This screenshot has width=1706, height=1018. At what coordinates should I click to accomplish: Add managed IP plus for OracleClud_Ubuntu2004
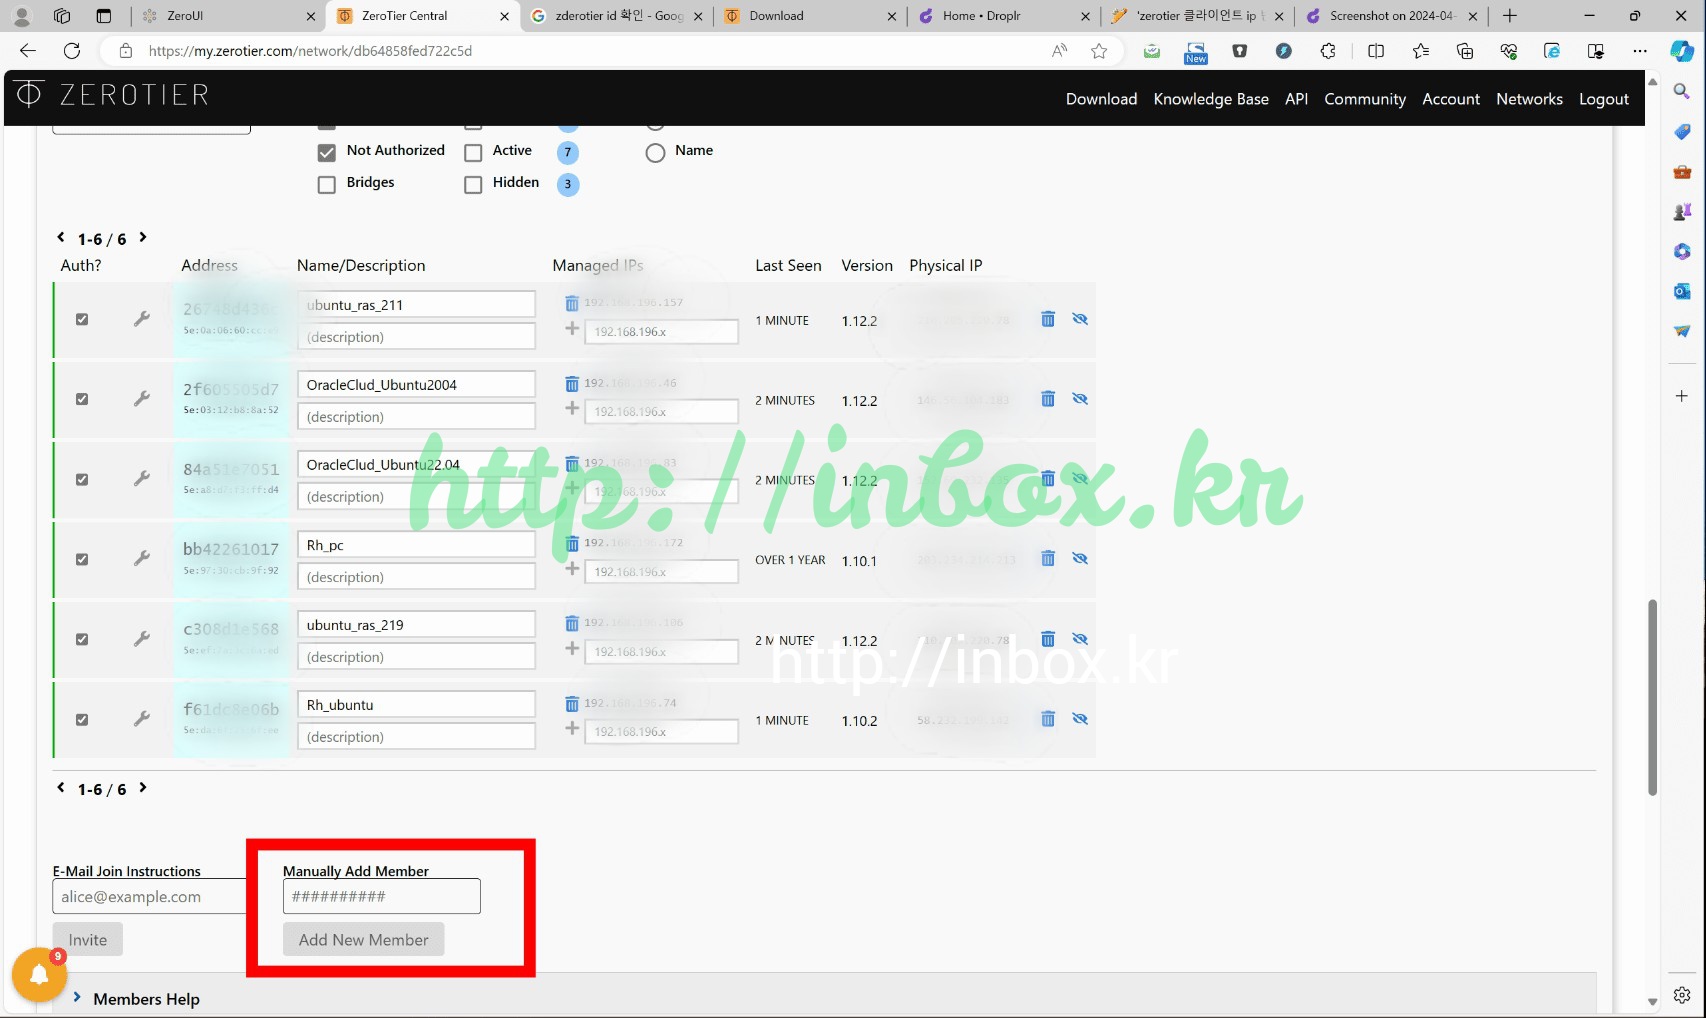click(572, 409)
